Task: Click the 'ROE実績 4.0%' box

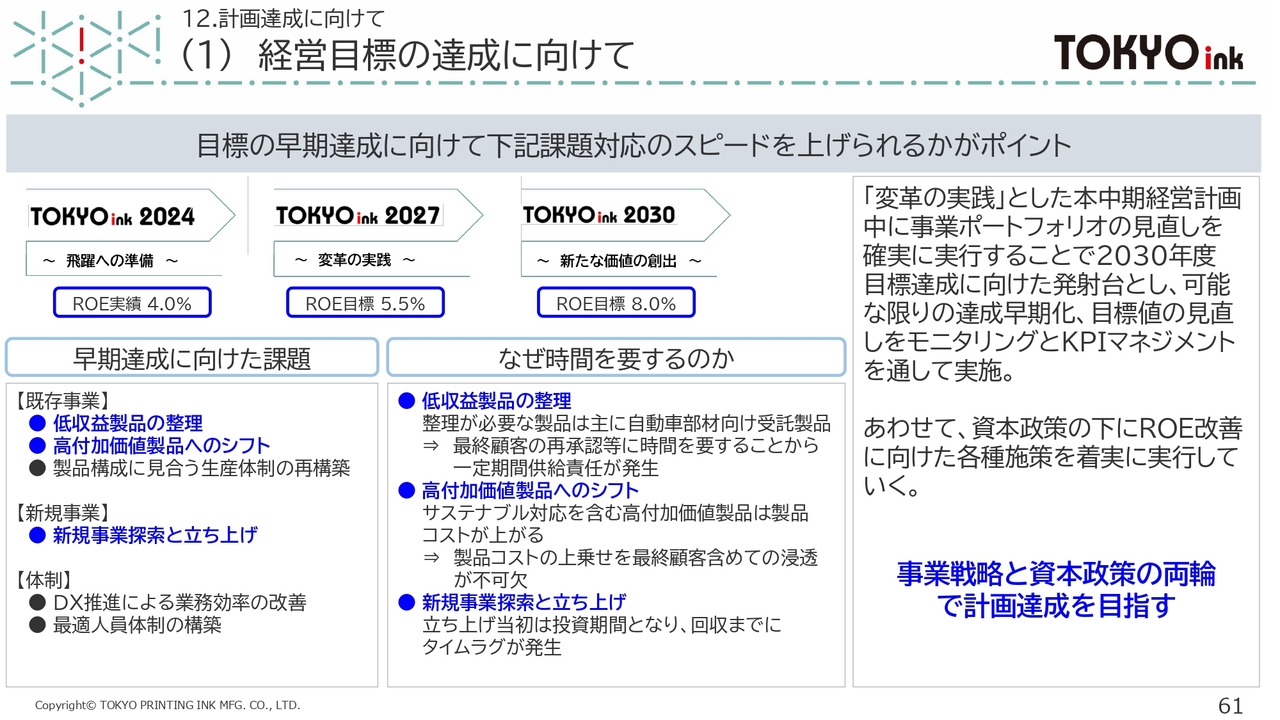Action: 132,303
